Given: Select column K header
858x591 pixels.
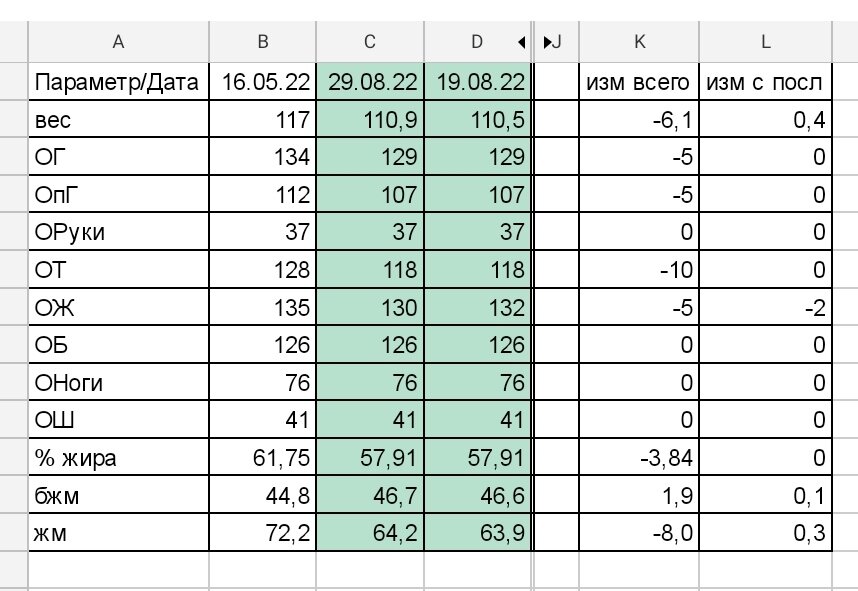Looking at the screenshot, I should pos(639,42).
